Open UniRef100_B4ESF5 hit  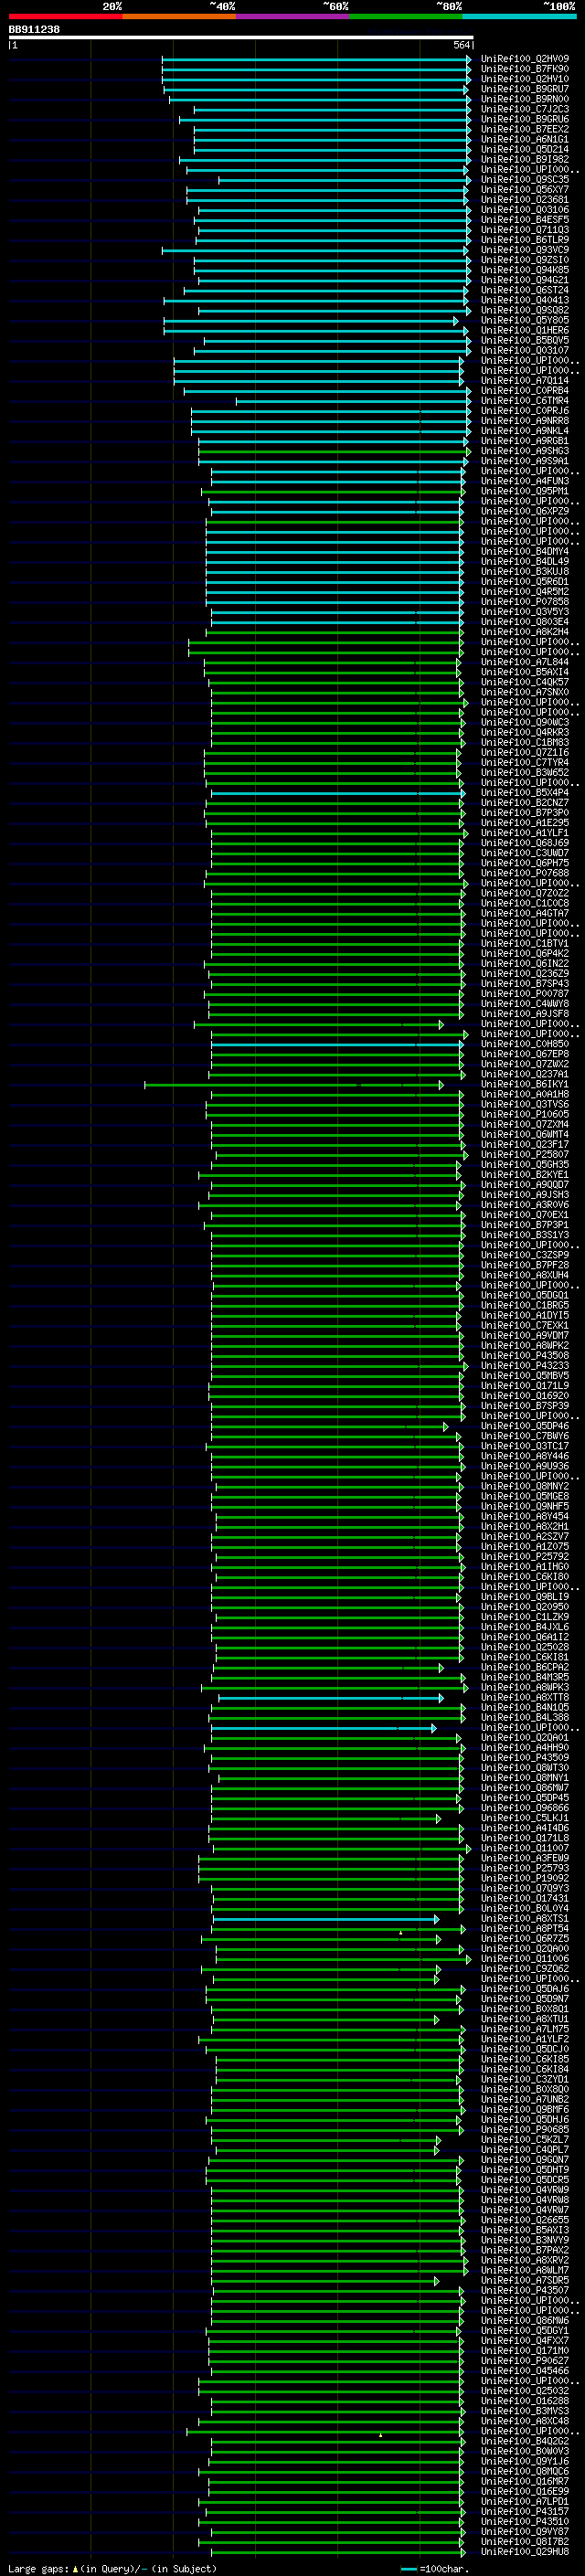[x=524, y=220]
